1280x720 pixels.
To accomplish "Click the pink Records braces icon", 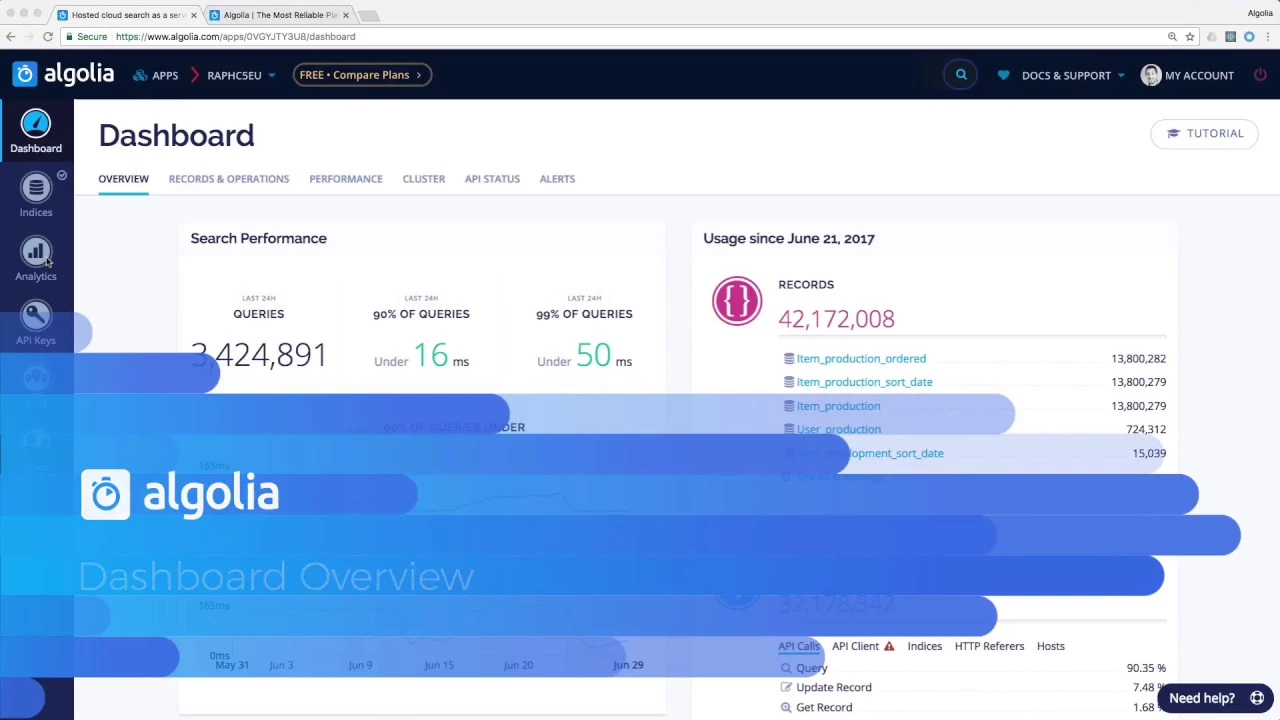I will [x=737, y=301].
